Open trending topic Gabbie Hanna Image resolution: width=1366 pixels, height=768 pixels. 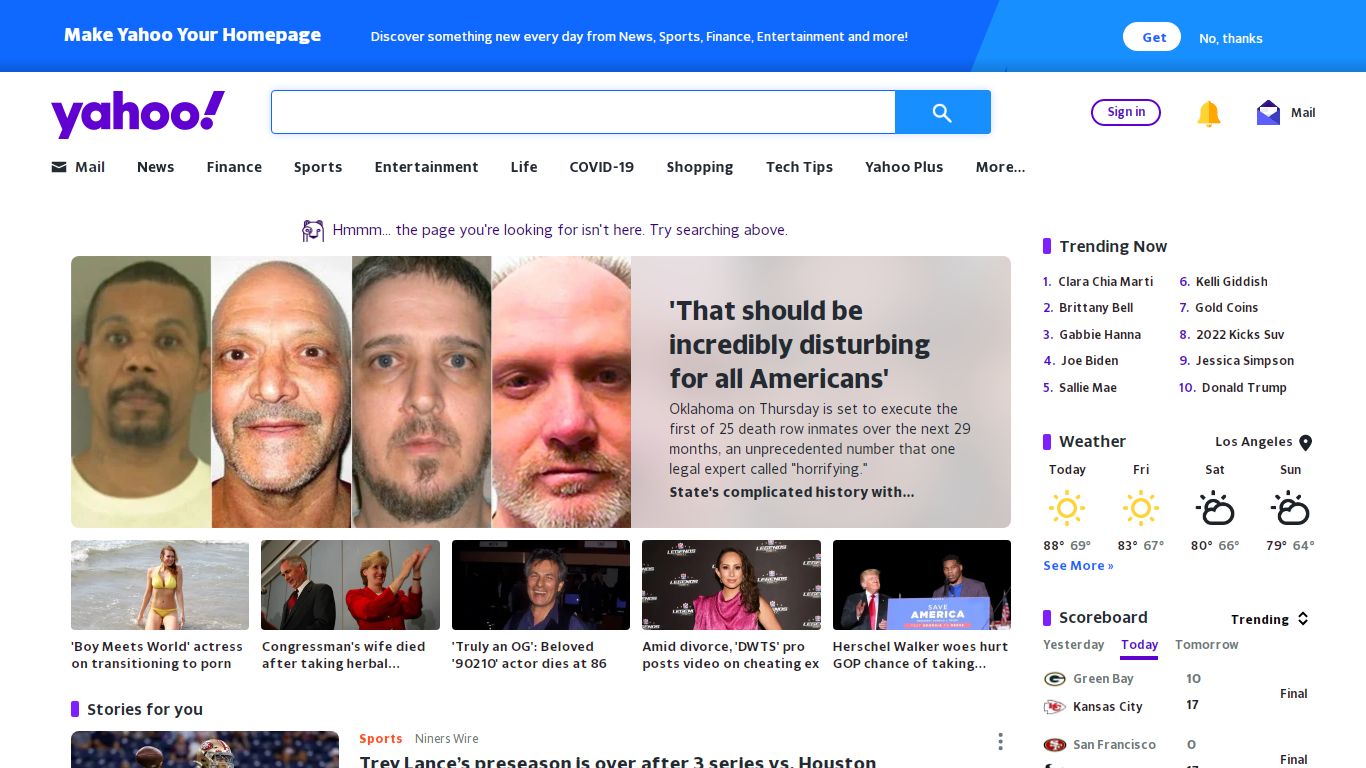pos(1100,335)
